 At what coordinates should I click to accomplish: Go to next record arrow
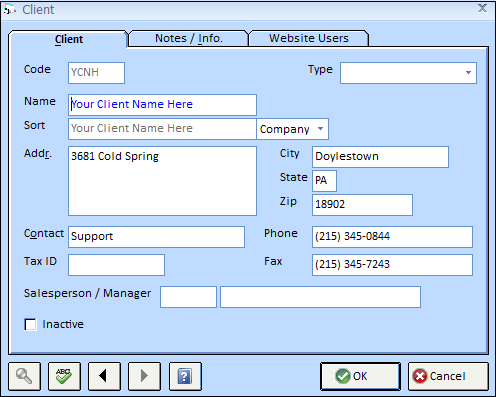pyautogui.click(x=144, y=376)
